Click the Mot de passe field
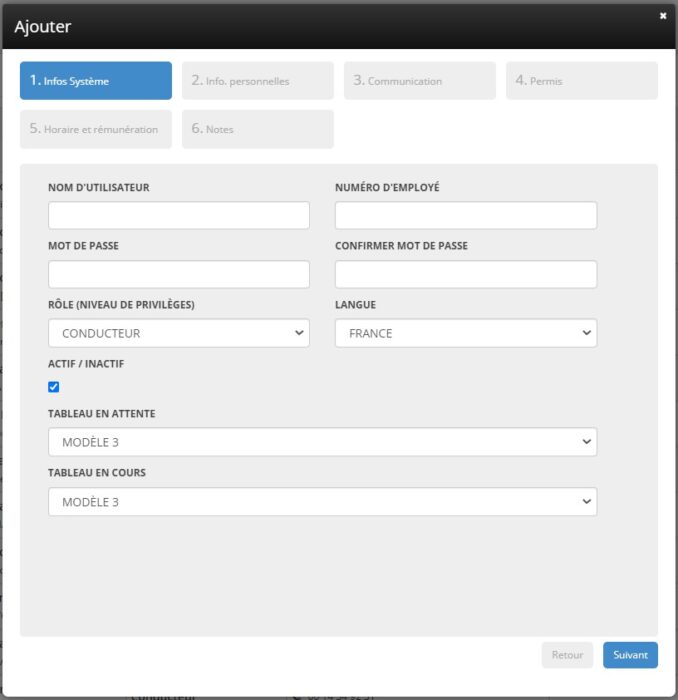Screen dimensions: 678x700 179,274
